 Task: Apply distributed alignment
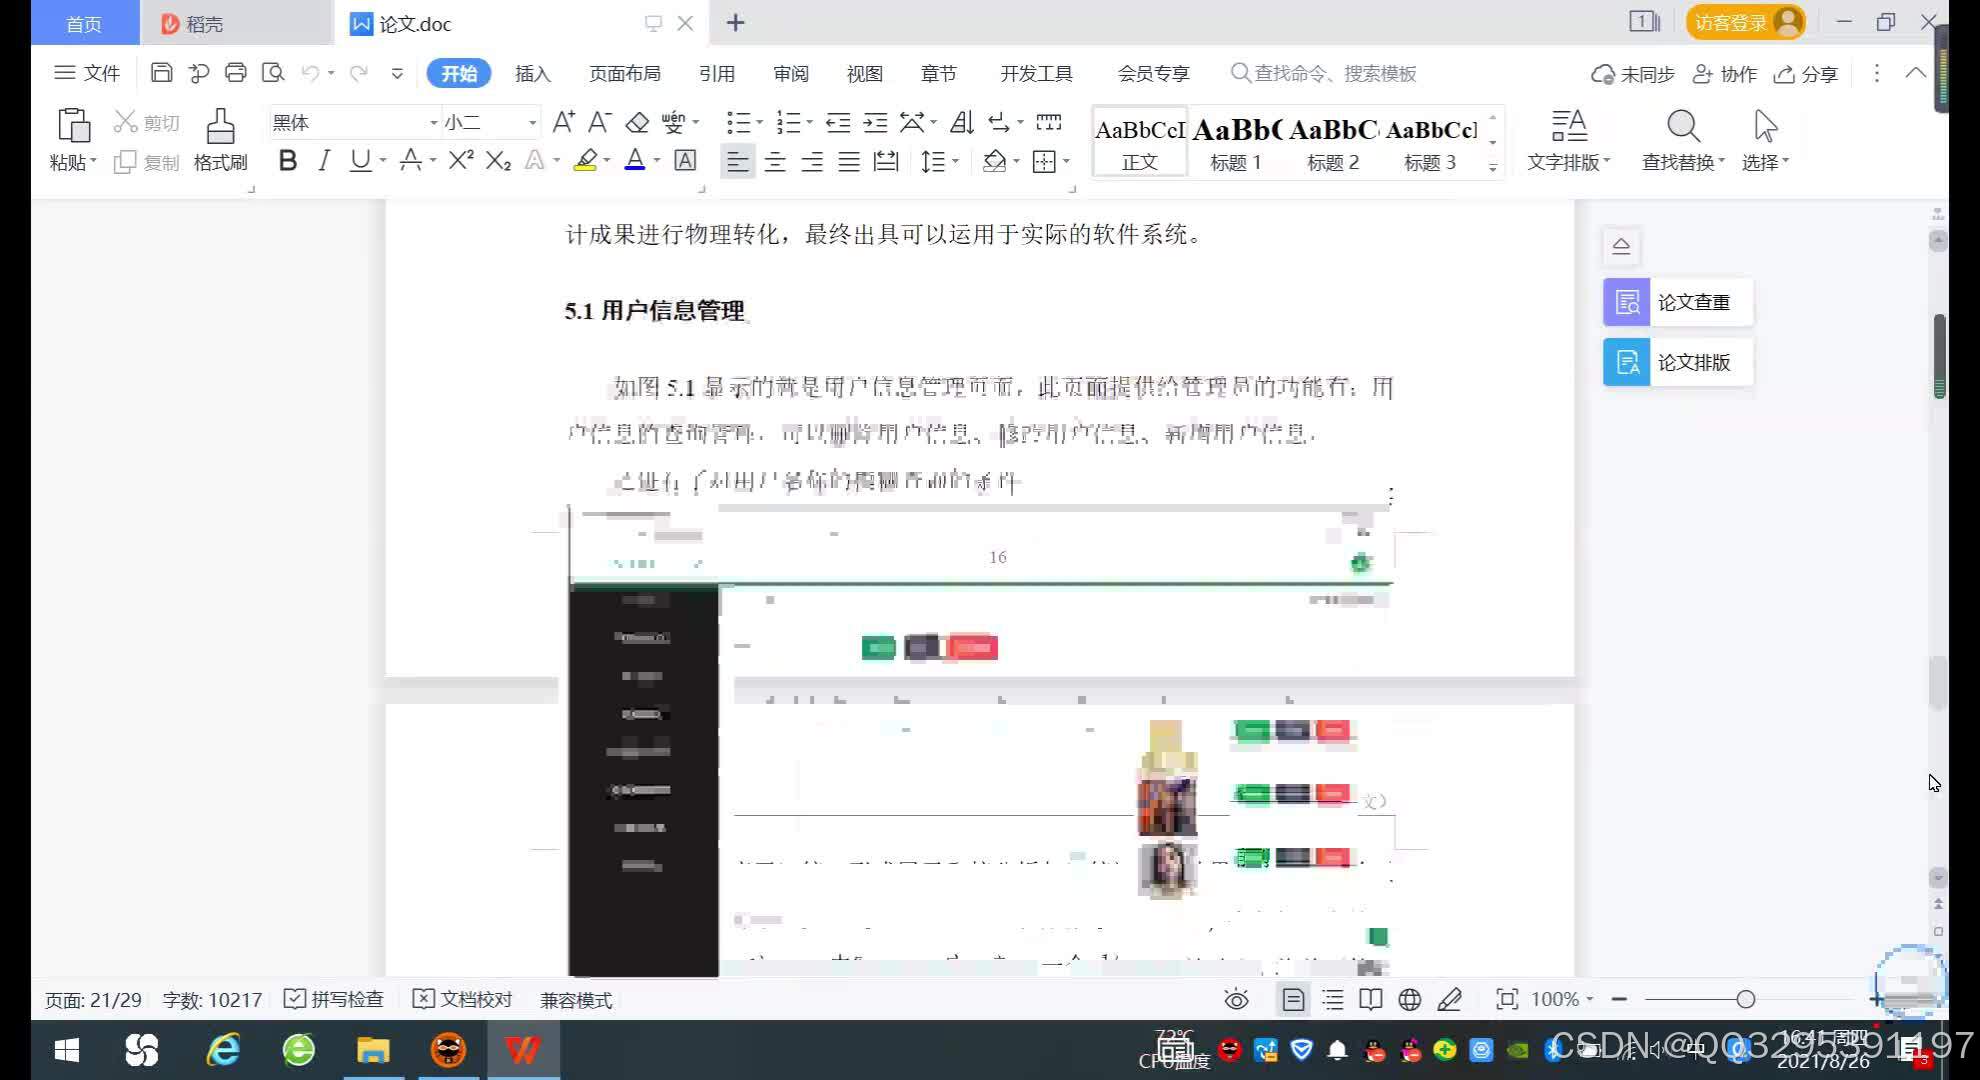click(x=886, y=161)
